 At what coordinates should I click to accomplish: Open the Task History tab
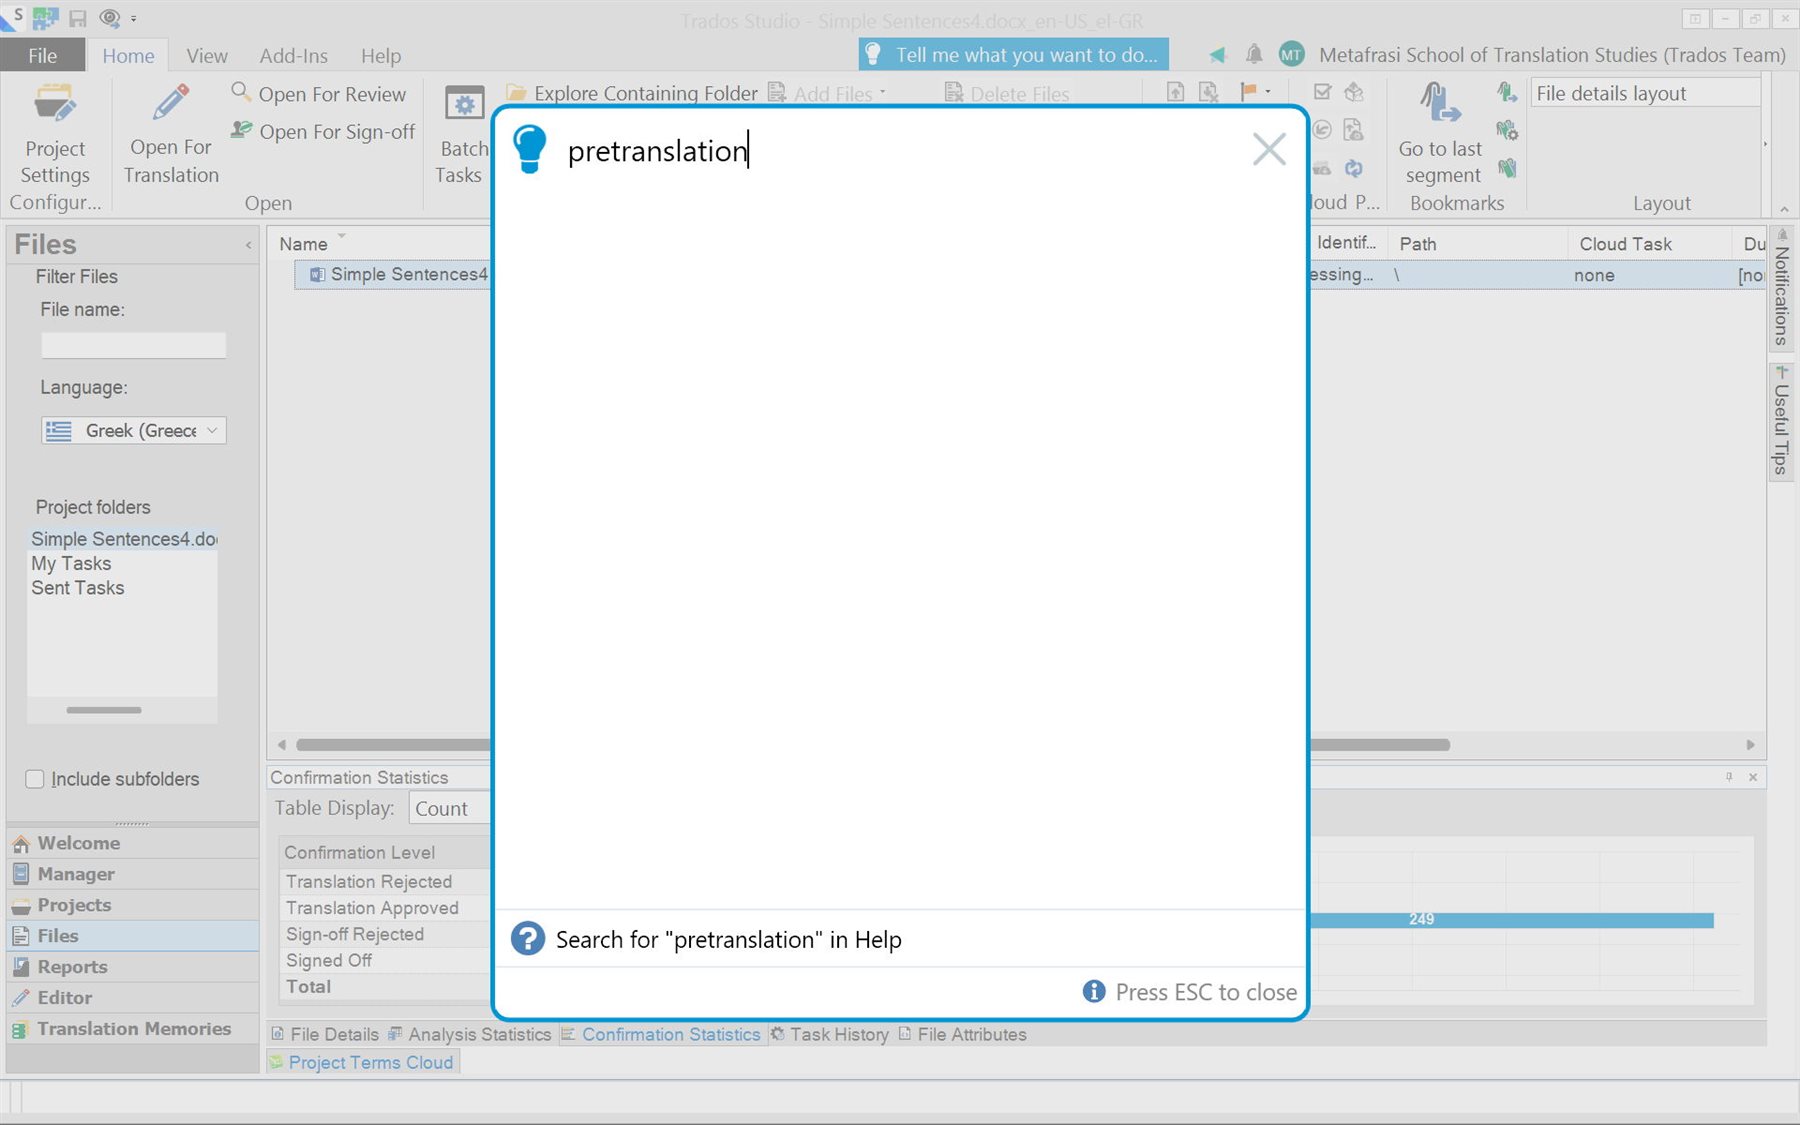point(838,1034)
